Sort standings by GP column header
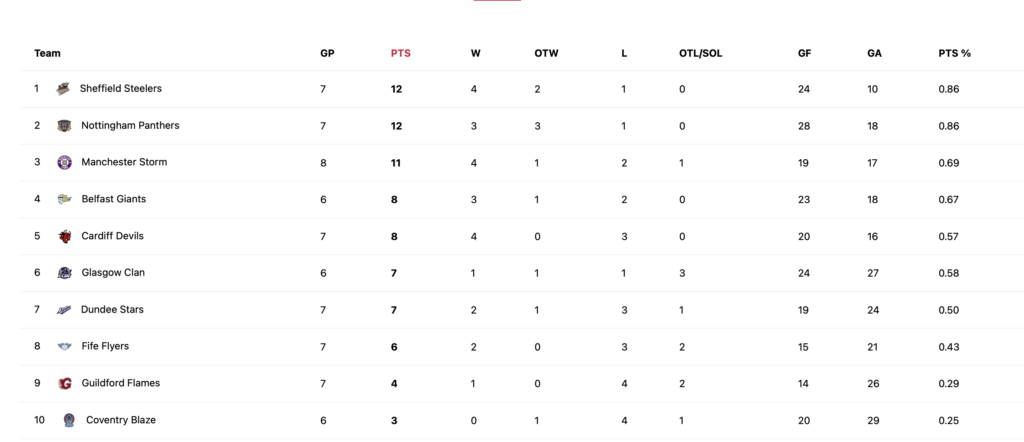Screen dimensions: 1024x442 [327, 54]
